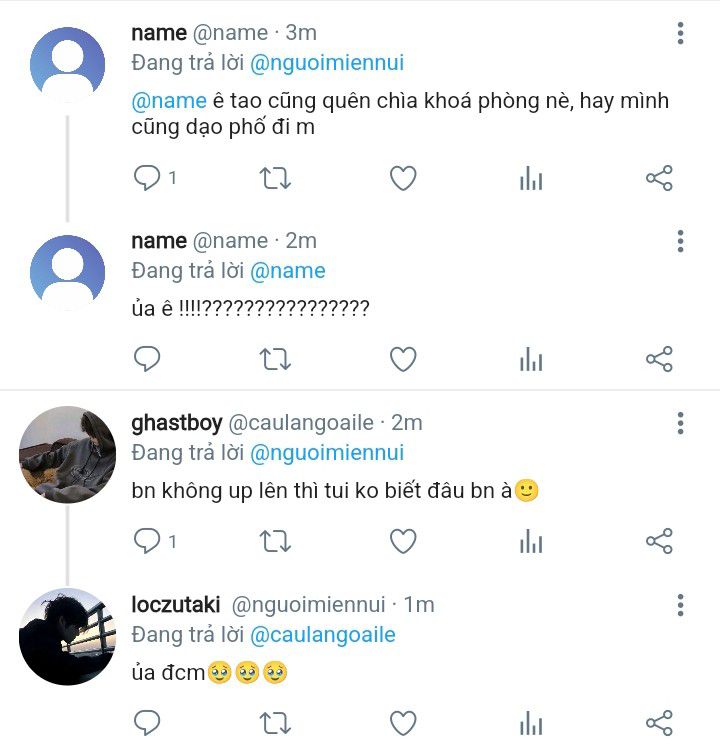Retweet the chìa khoá phòng tweet
Screen dimensions: 720x746
(275, 178)
